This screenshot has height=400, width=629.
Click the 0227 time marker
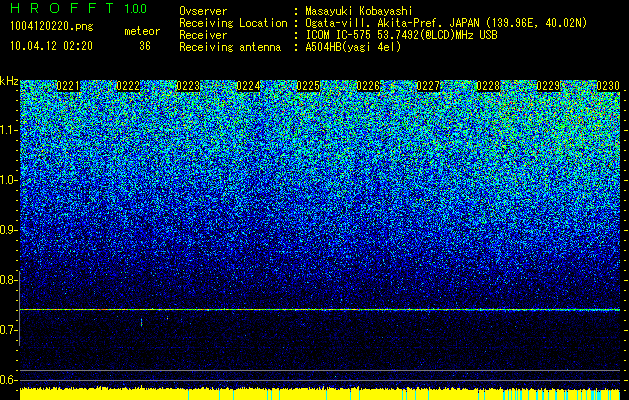[x=428, y=86]
